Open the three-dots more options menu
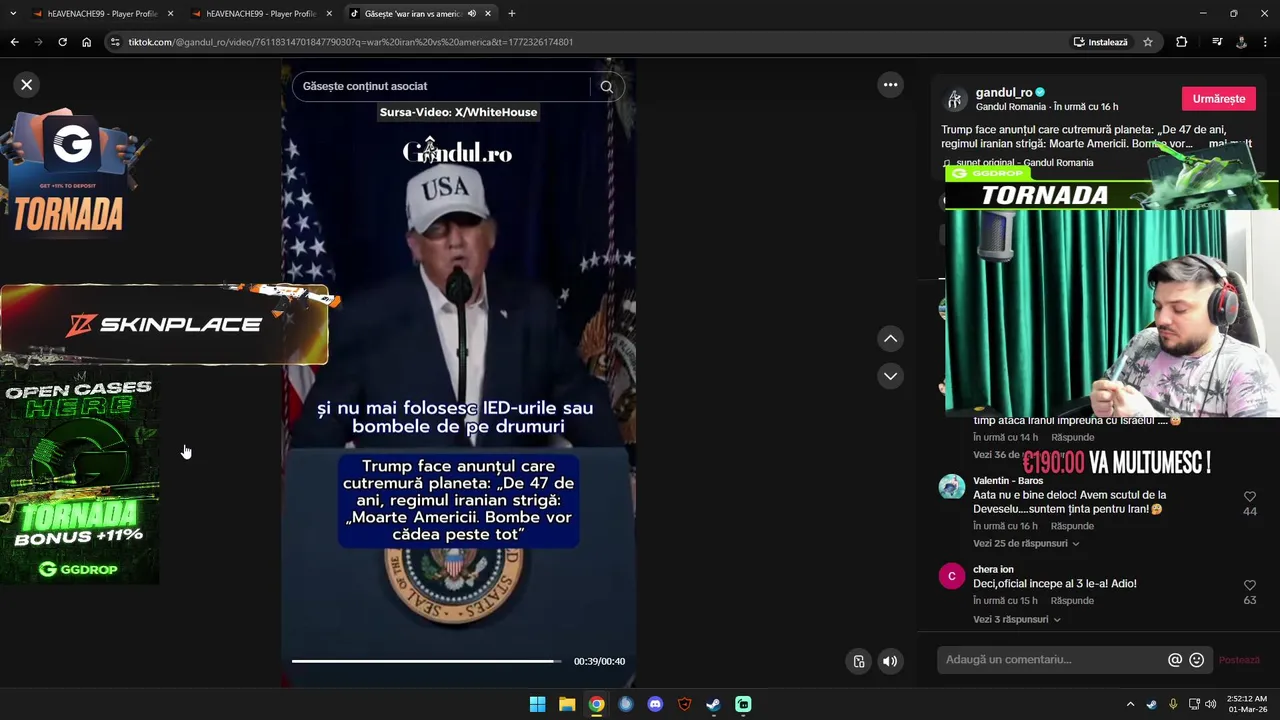The height and width of the screenshot is (720, 1280). click(890, 85)
